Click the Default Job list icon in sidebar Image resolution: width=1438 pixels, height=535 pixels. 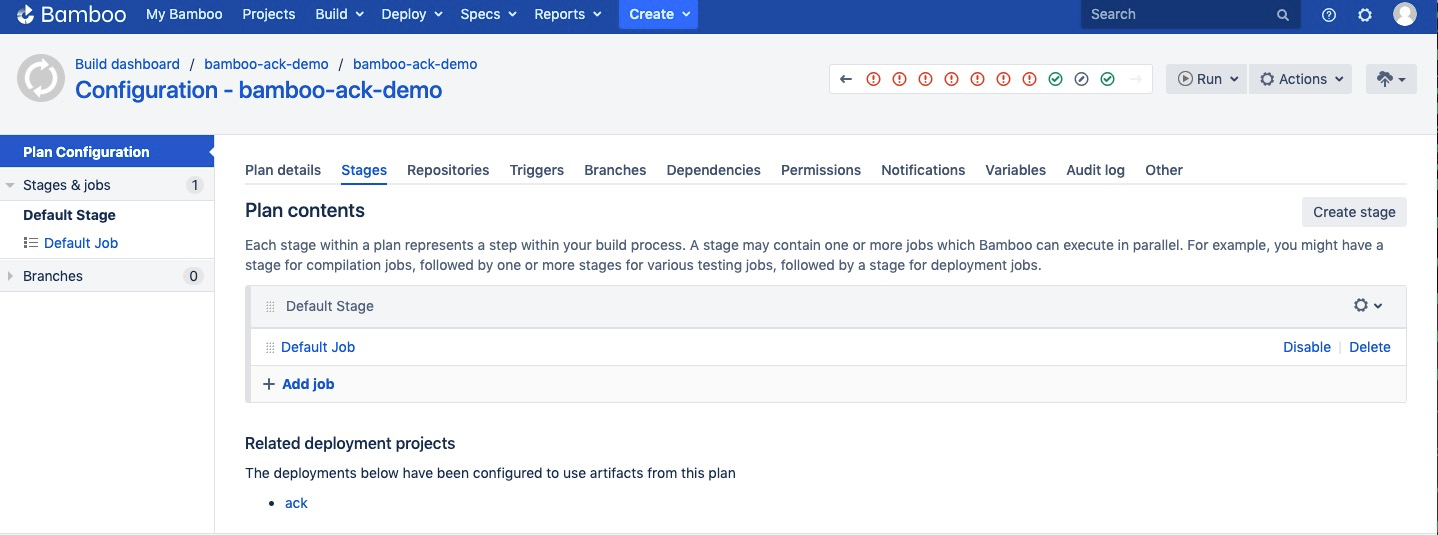31,243
